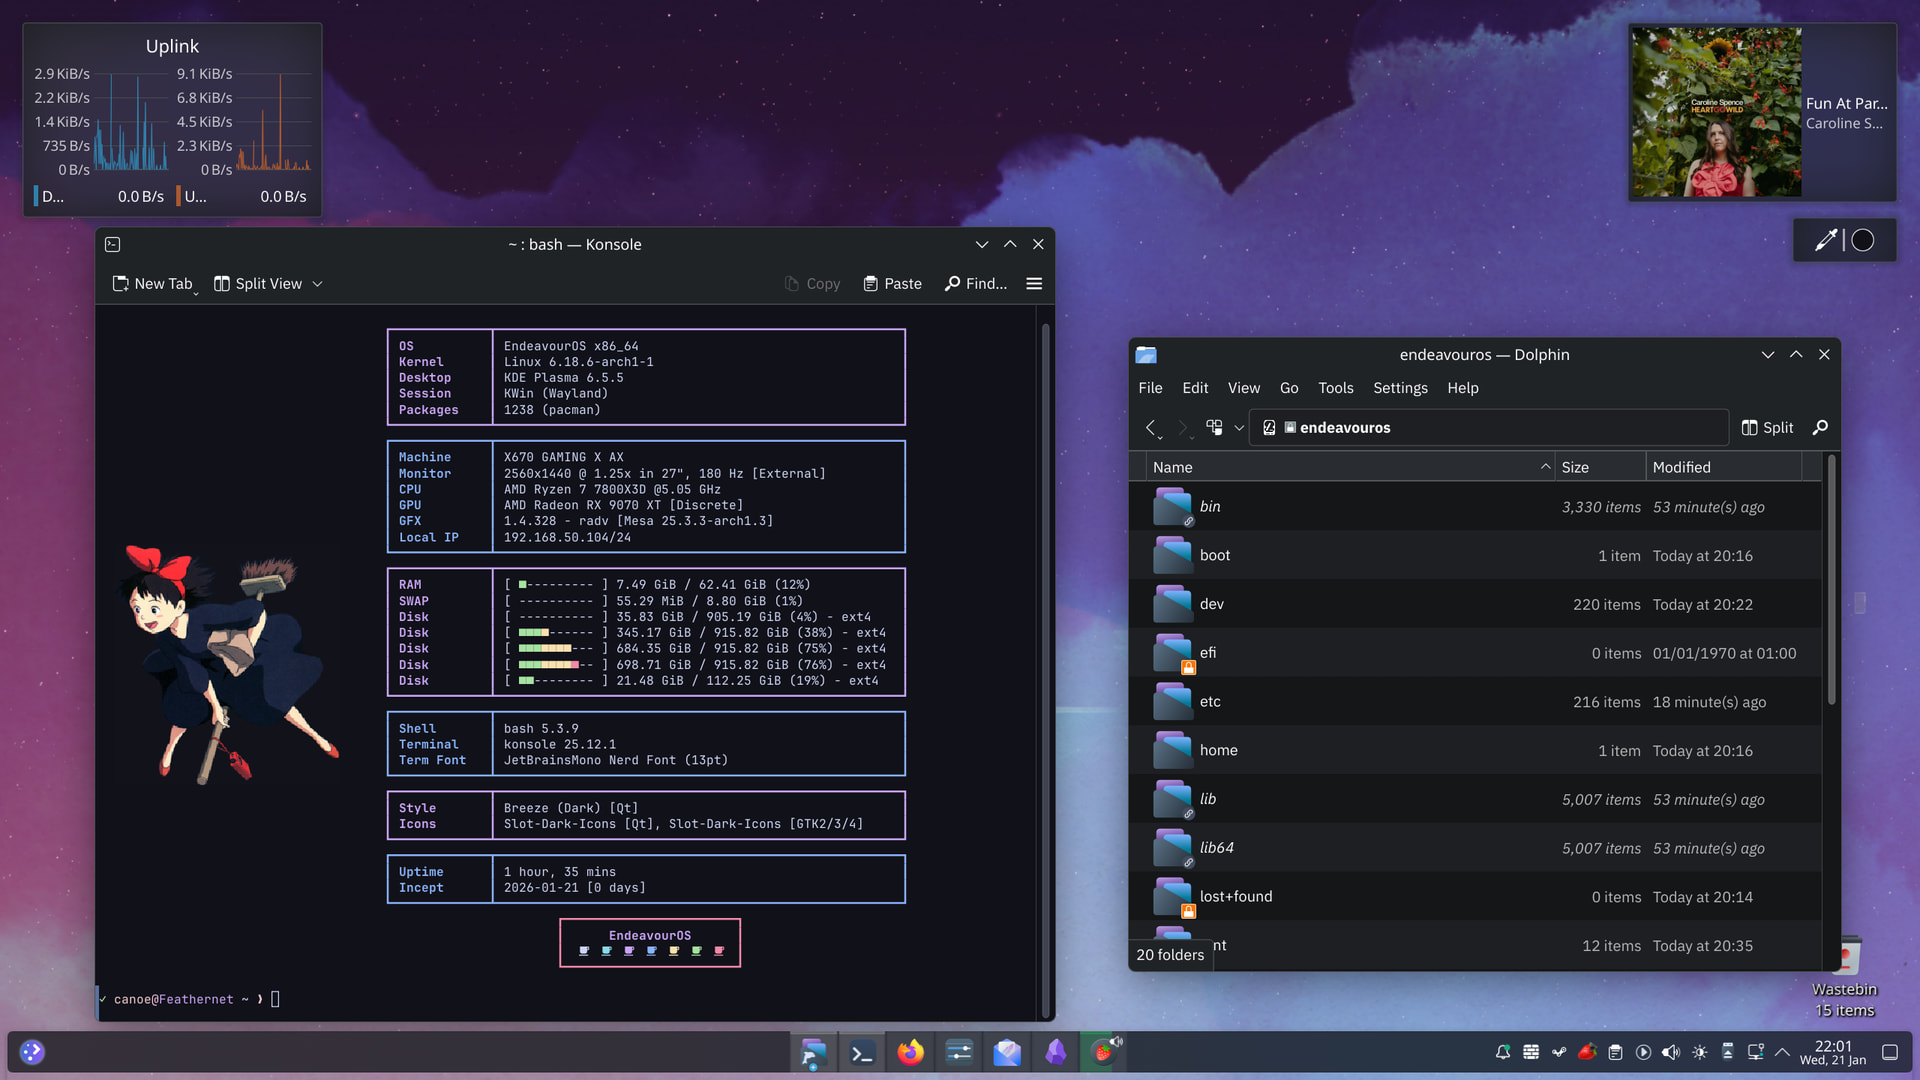This screenshot has width=1920, height=1080.
Task: Open the Konsole hamburger menu
Action: tap(1034, 284)
